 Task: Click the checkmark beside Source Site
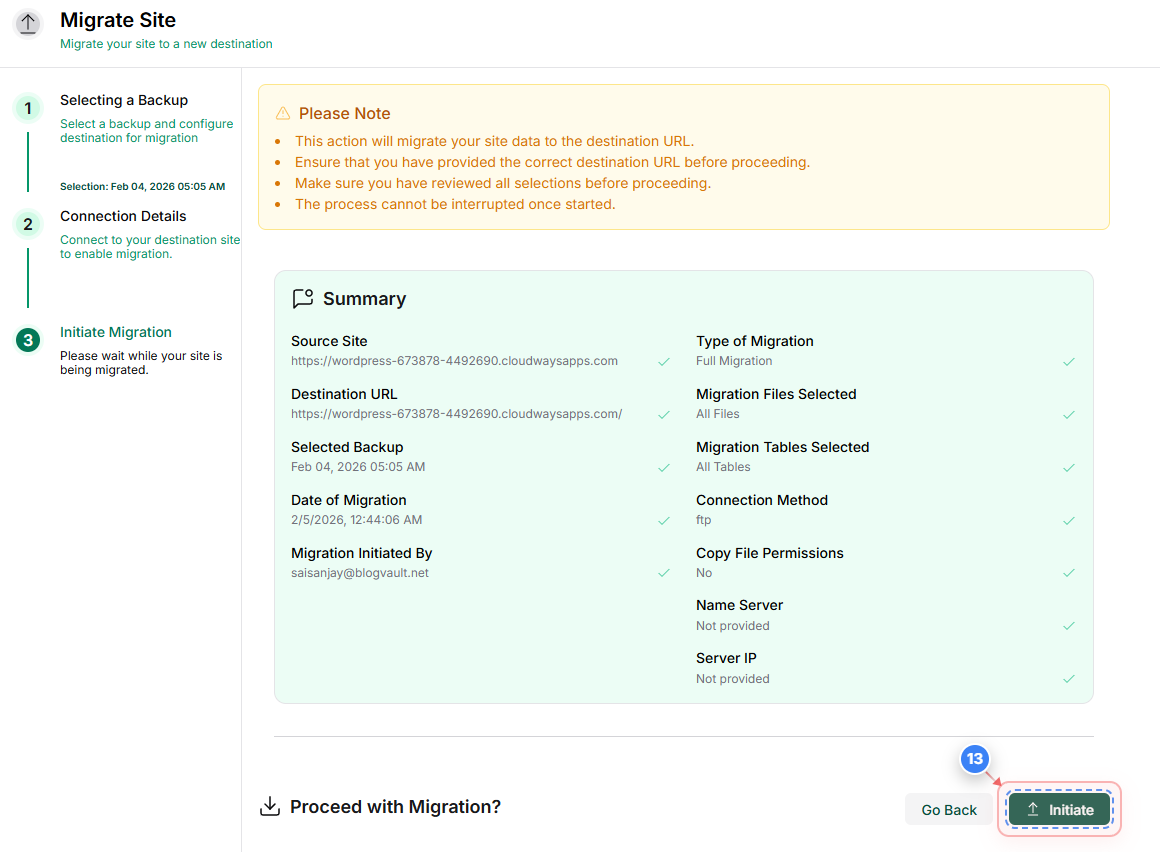[x=663, y=361]
